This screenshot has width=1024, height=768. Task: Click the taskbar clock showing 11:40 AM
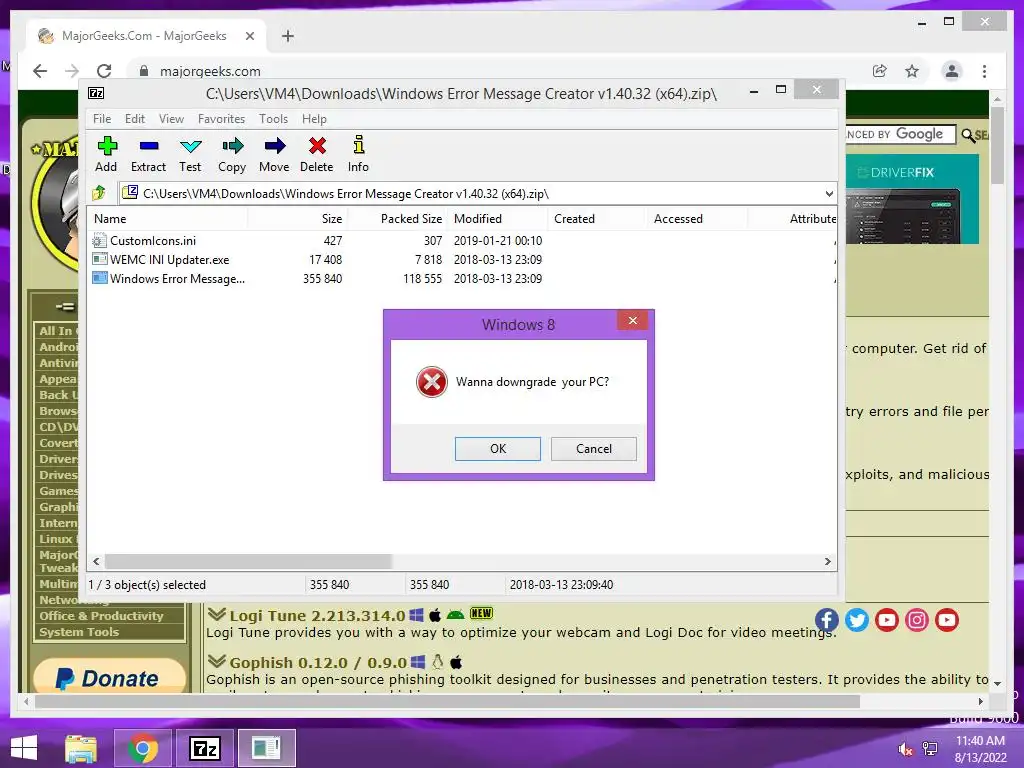(x=980, y=748)
